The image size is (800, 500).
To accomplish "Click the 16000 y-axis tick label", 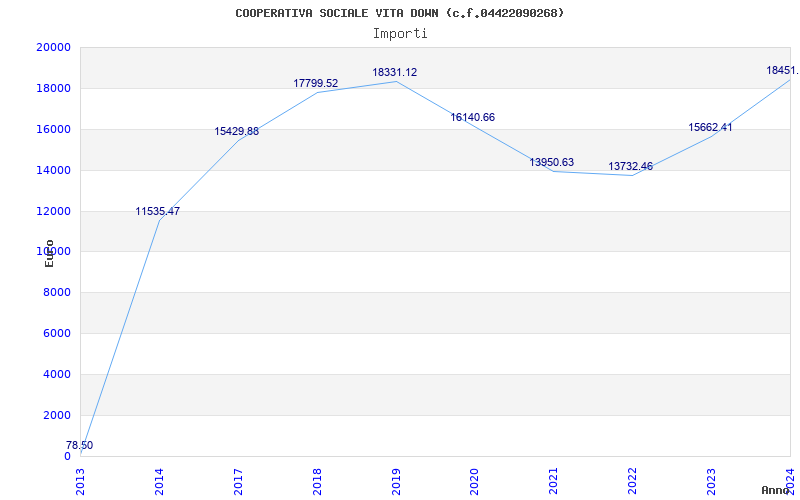I will coord(53,129).
